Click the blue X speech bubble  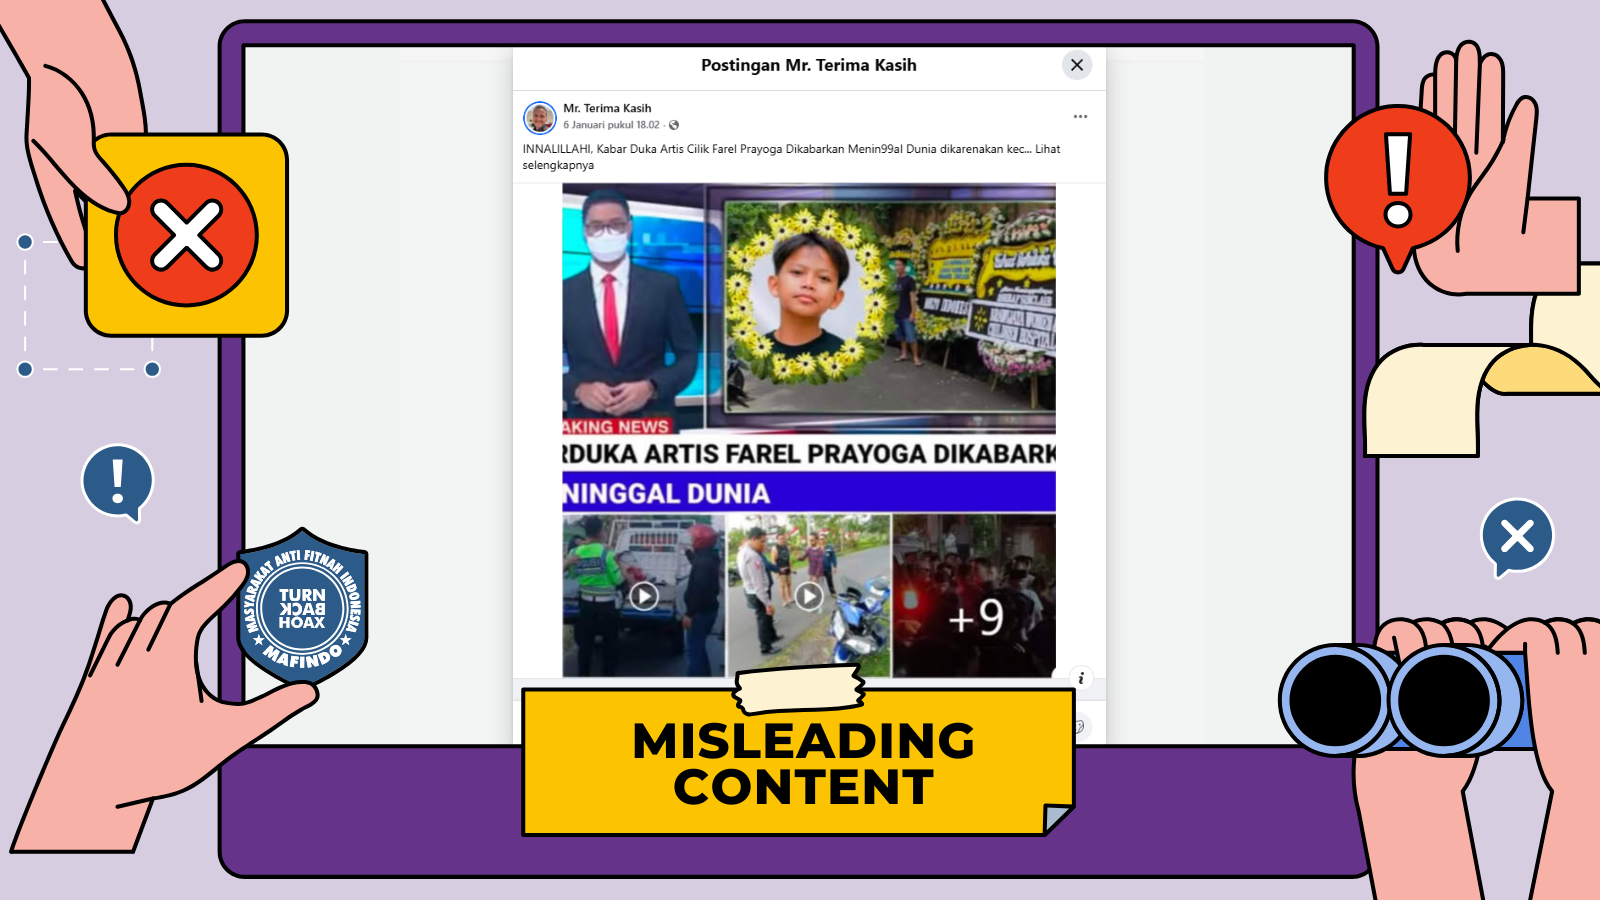[x=1517, y=537]
